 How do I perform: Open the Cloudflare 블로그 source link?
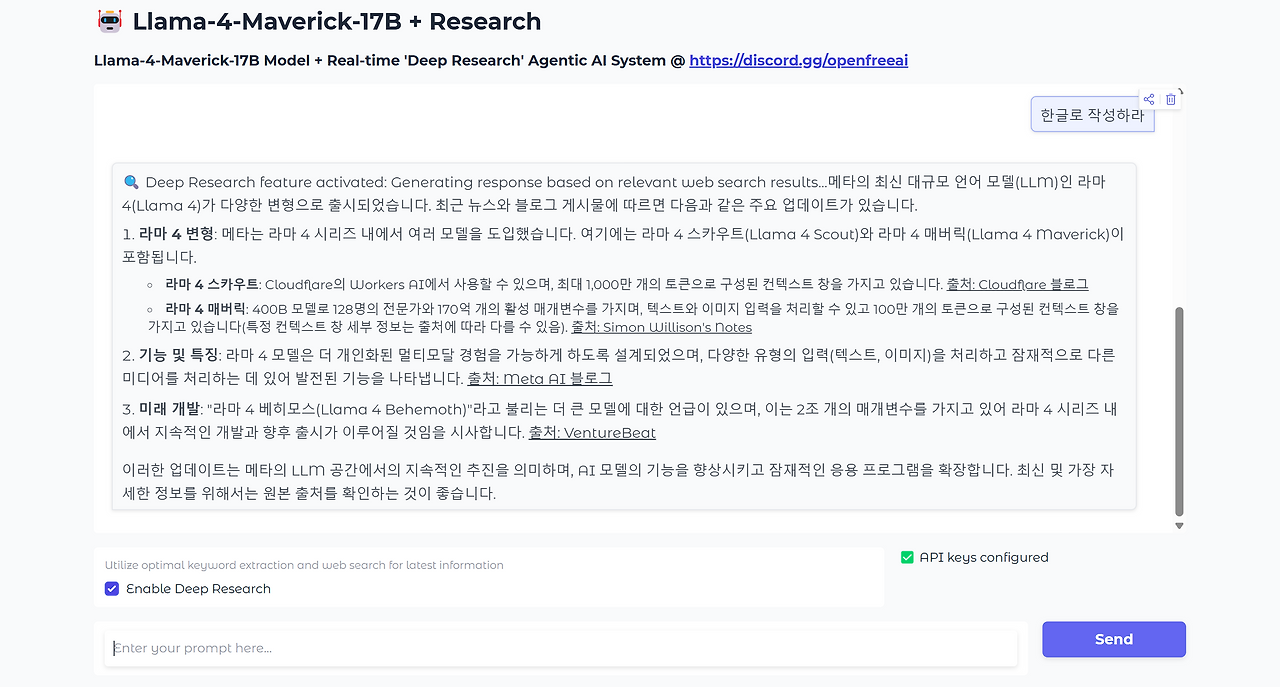tap(1017, 284)
